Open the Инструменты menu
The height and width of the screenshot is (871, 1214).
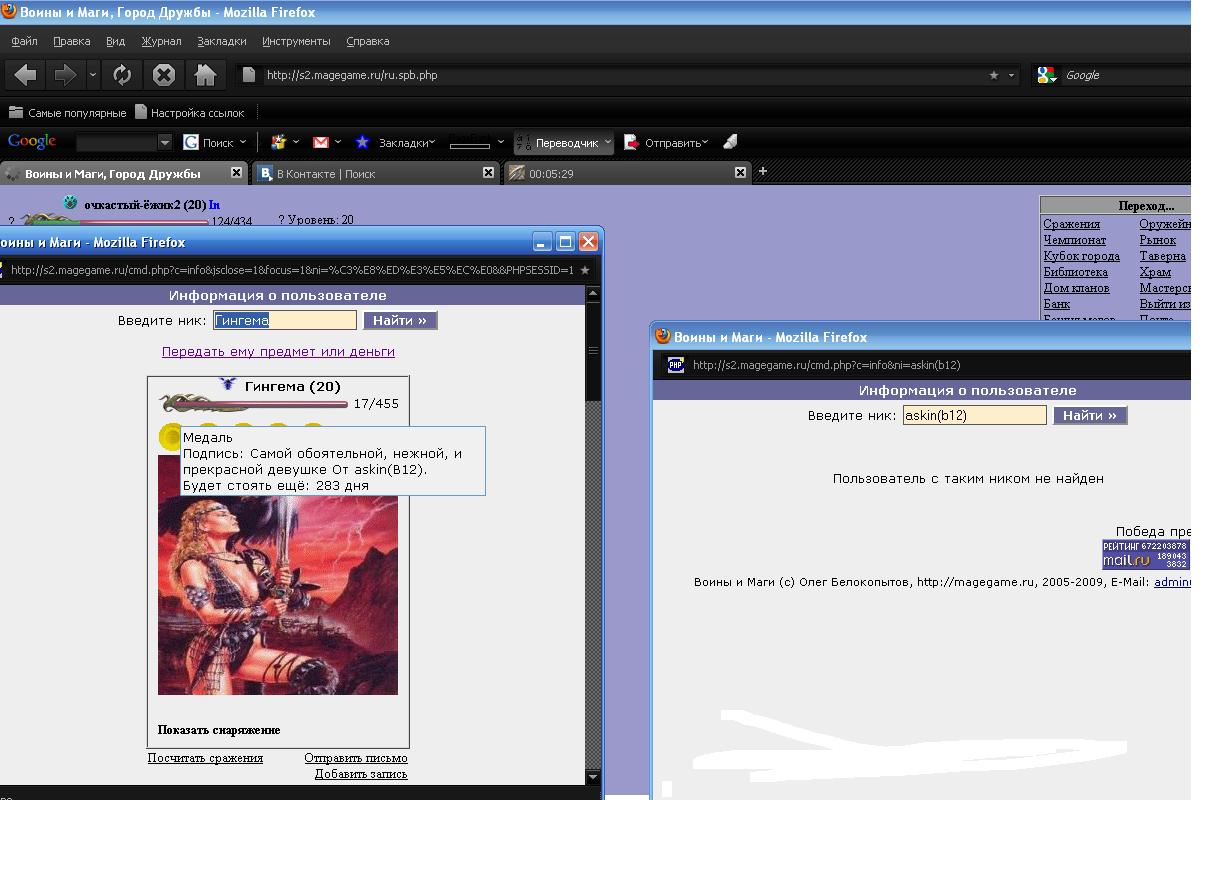296,41
